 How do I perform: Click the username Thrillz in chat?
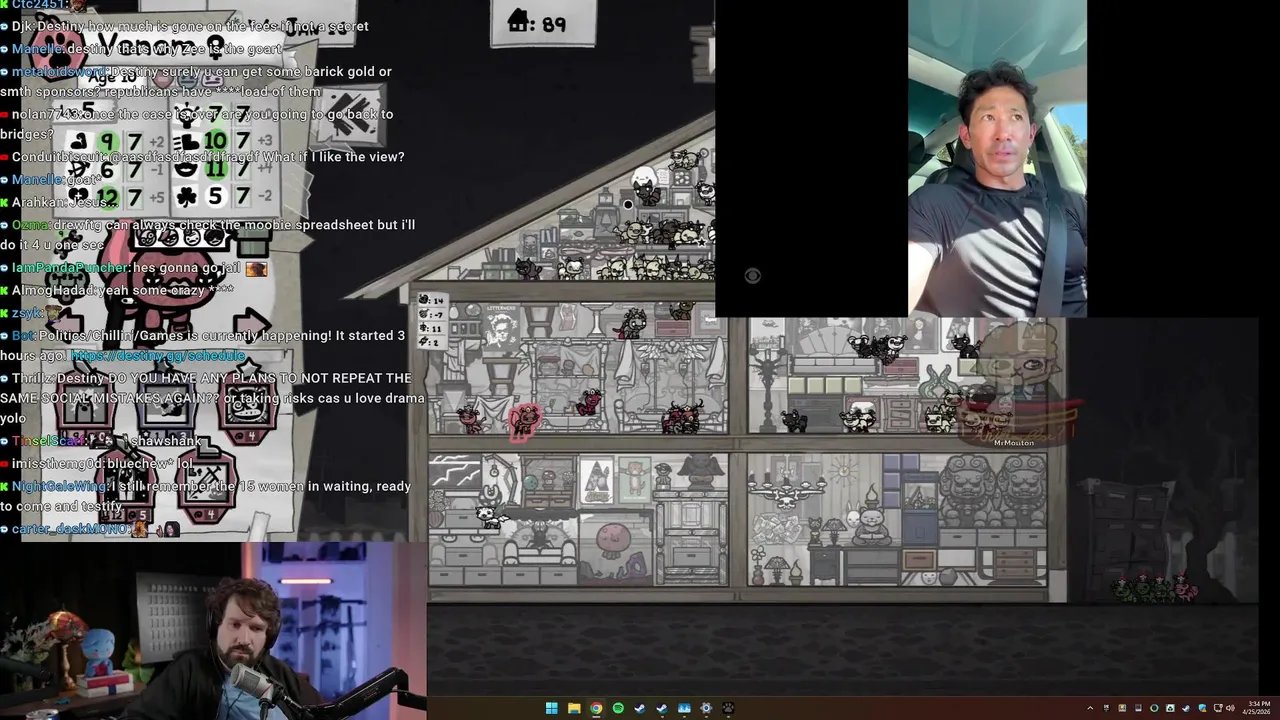[31, 378]
